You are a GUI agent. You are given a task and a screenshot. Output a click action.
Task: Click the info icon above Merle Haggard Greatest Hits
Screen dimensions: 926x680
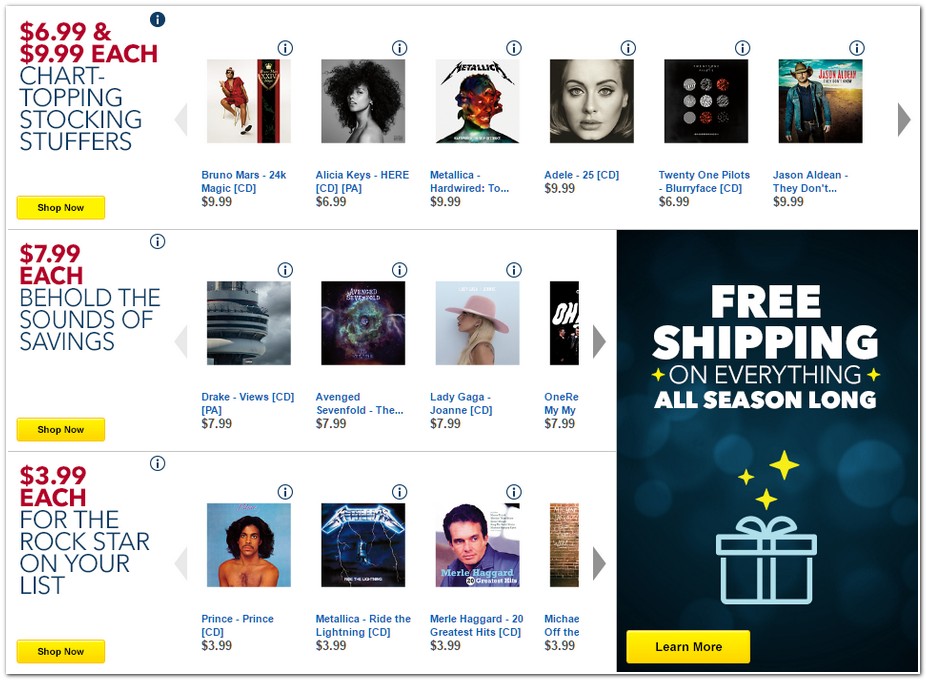click(x=514, y=491)
